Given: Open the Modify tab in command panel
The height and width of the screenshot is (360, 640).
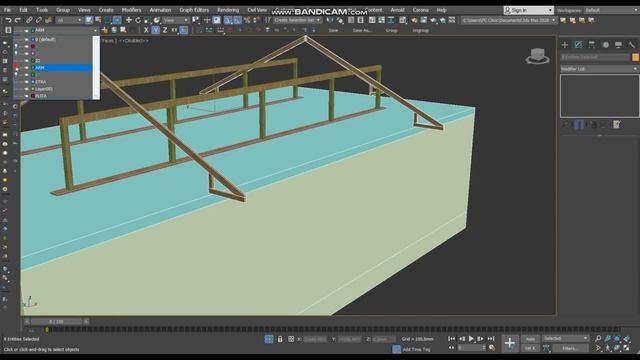Looking at the screenshot, I should coord(578,44).
